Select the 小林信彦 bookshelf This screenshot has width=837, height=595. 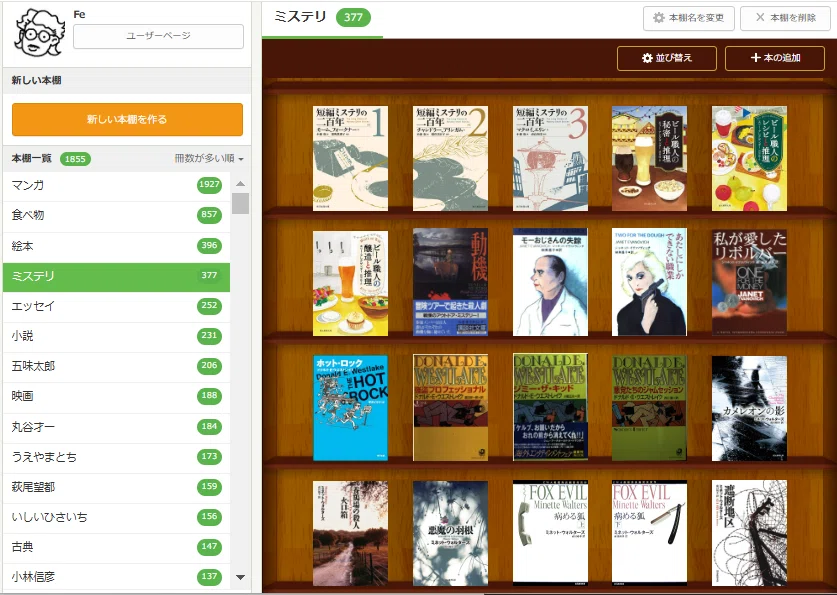tap(116, 577)
